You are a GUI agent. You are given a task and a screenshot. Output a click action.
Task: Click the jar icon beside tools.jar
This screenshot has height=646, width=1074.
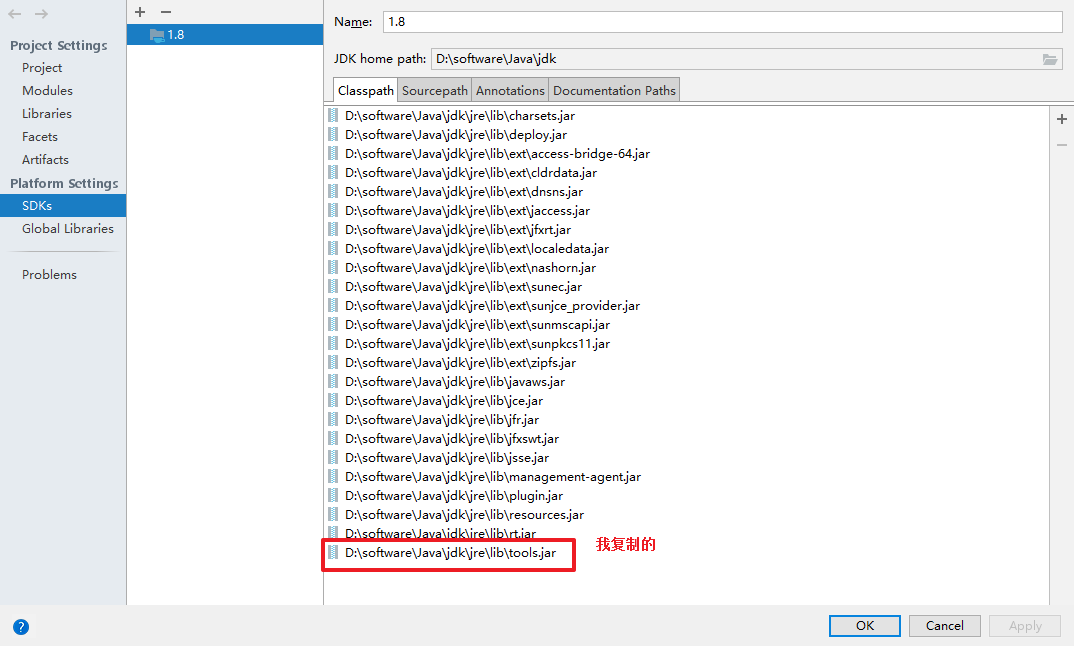pyautogui.click(x=333, y=552)
